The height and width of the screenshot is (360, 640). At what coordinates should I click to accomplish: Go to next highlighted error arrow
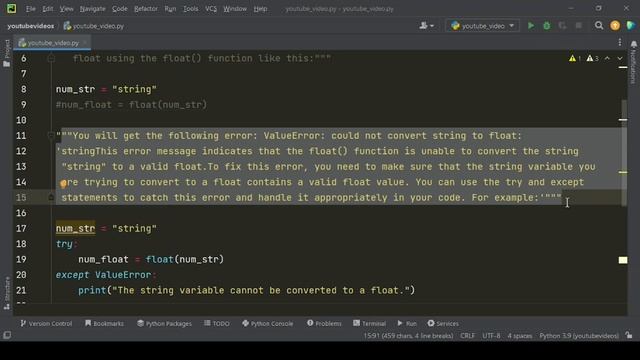[x=620, y=58]
